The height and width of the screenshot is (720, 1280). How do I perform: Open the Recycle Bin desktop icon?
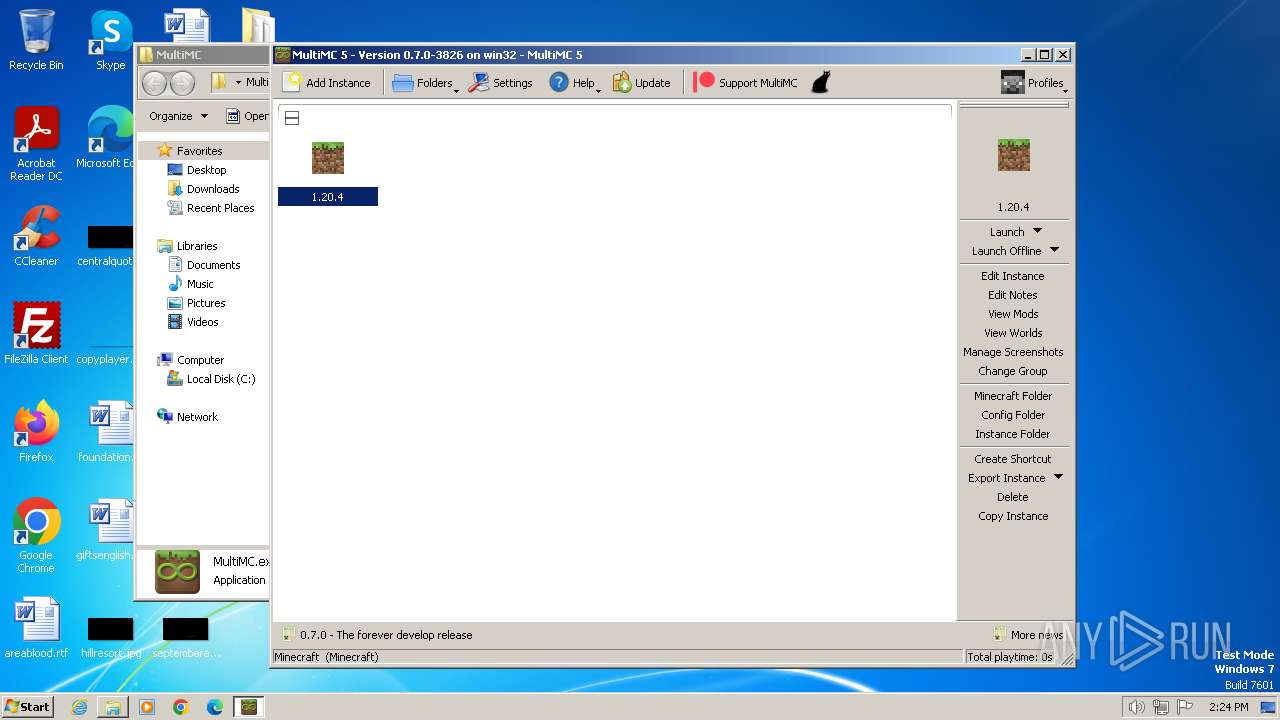pyautogui.click(x=36, y=40)
